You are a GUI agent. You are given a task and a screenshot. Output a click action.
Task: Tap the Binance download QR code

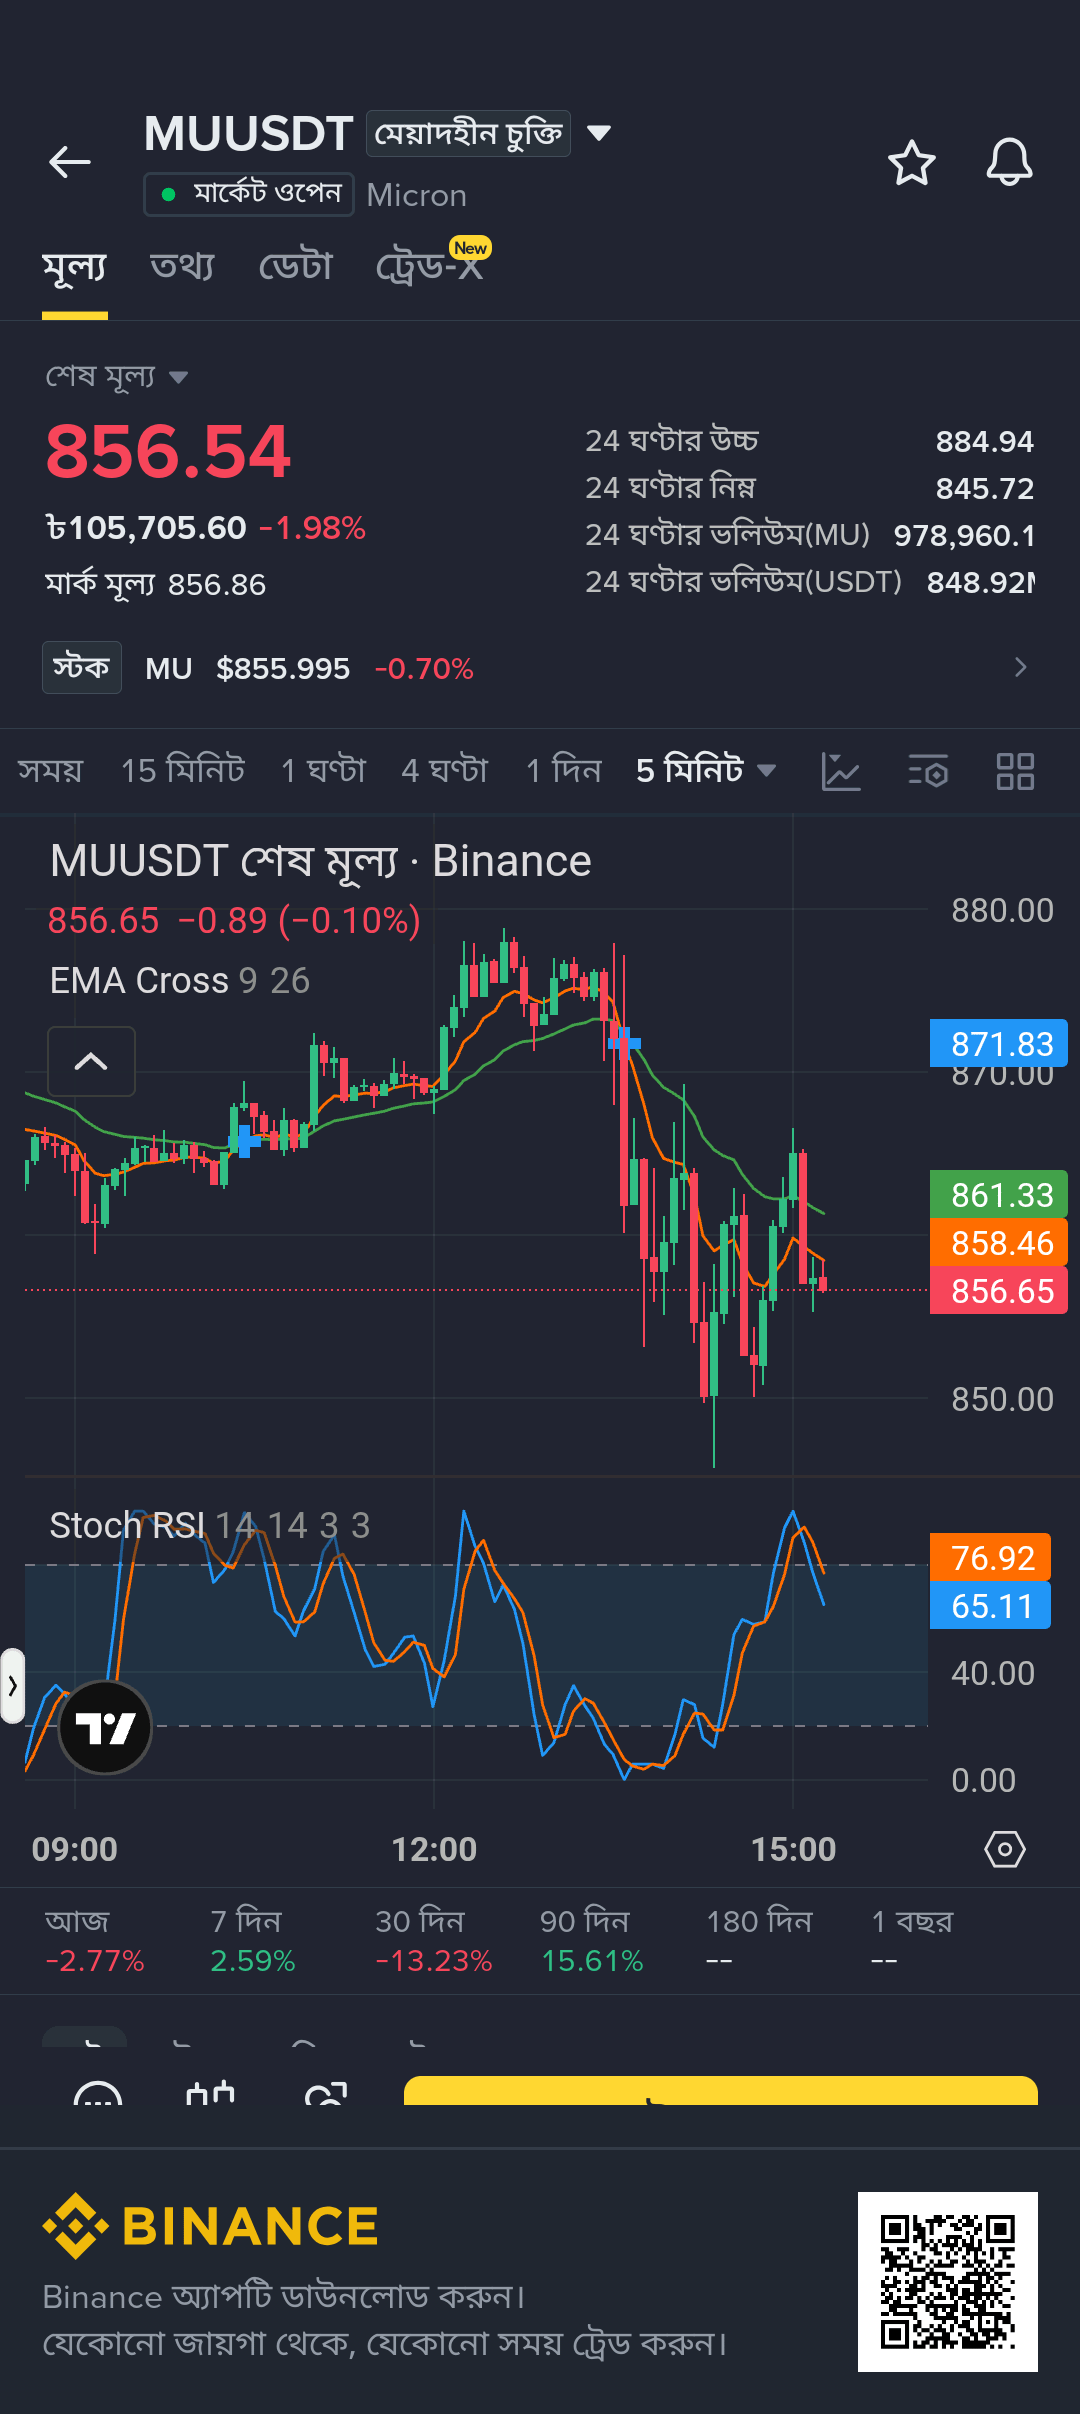(x=948, y=2282)
